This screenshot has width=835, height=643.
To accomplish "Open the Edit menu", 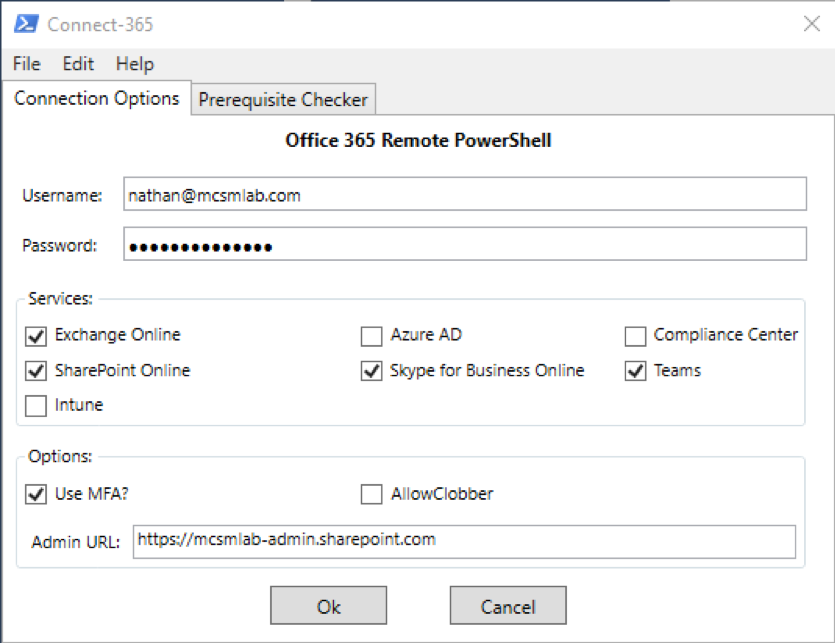I will 77,64.
